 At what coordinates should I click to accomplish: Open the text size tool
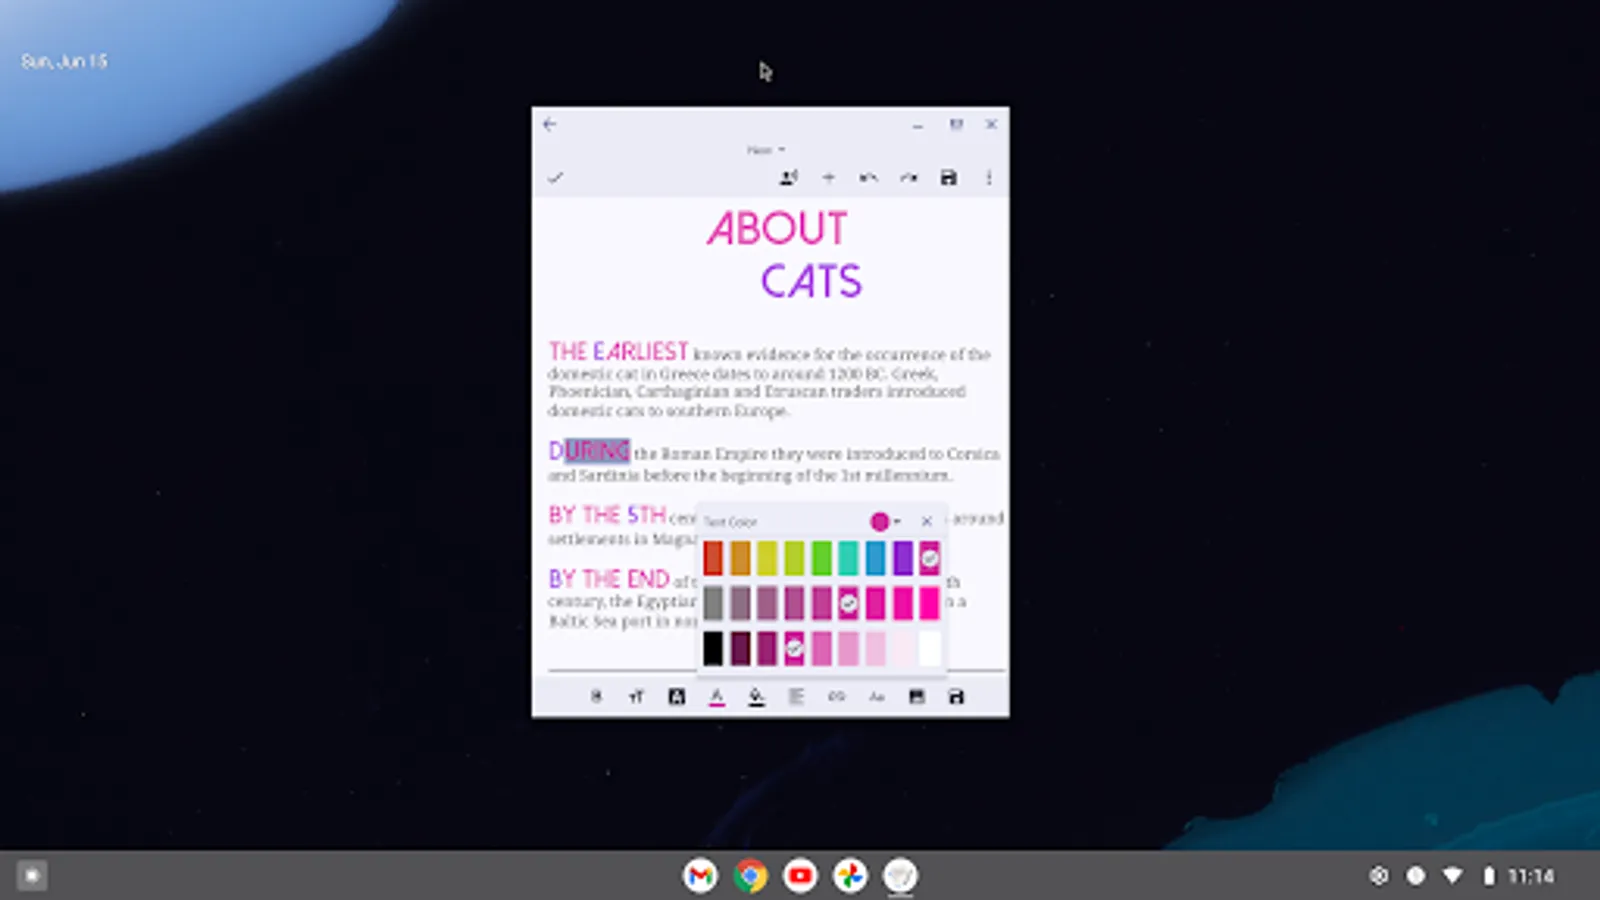[637, 697]
